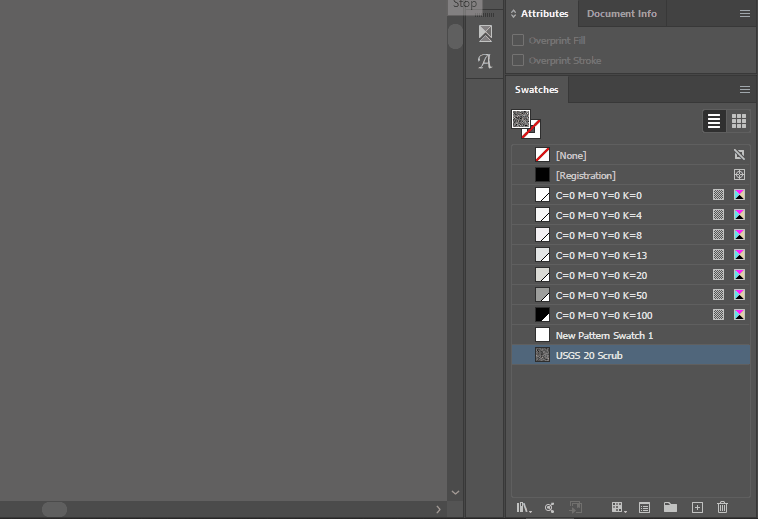This screenshot has width=758, height=519.
Task: Click the CMYK icon on K=4 row
Action: 739,215
